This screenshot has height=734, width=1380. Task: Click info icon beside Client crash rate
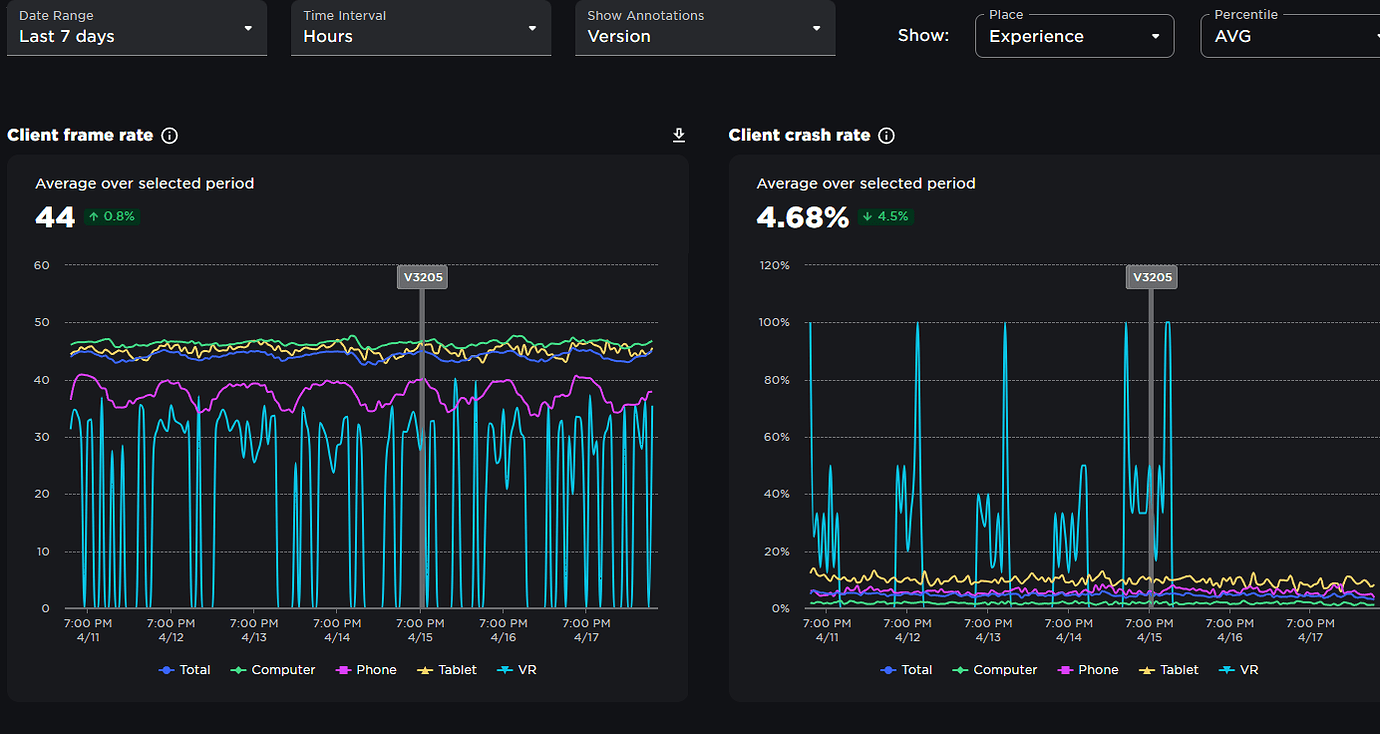pos(887,135)
